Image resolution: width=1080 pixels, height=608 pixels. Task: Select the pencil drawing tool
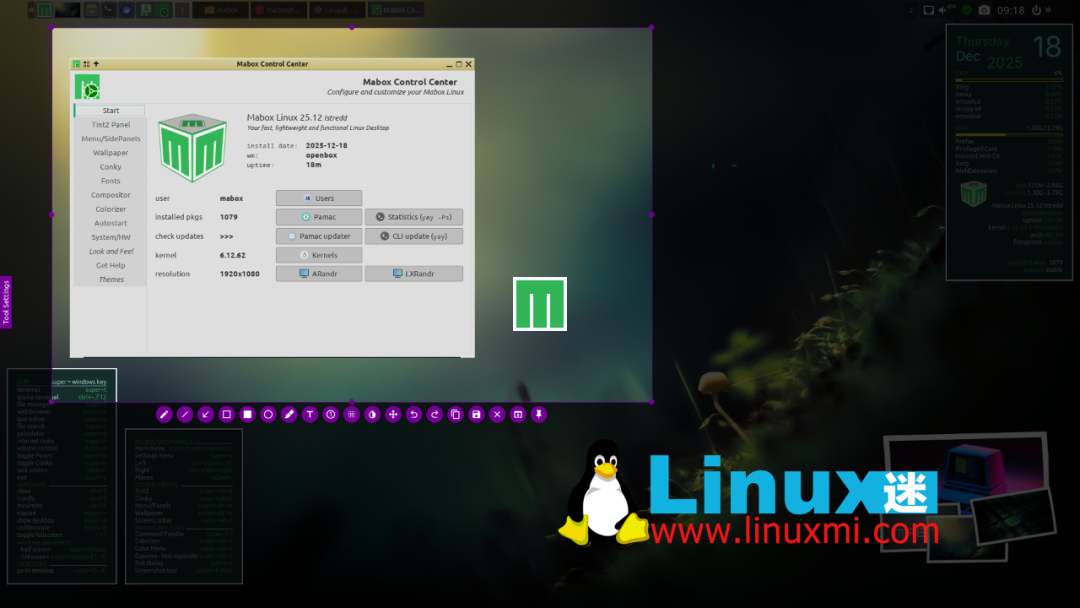(x=164, y=414)
